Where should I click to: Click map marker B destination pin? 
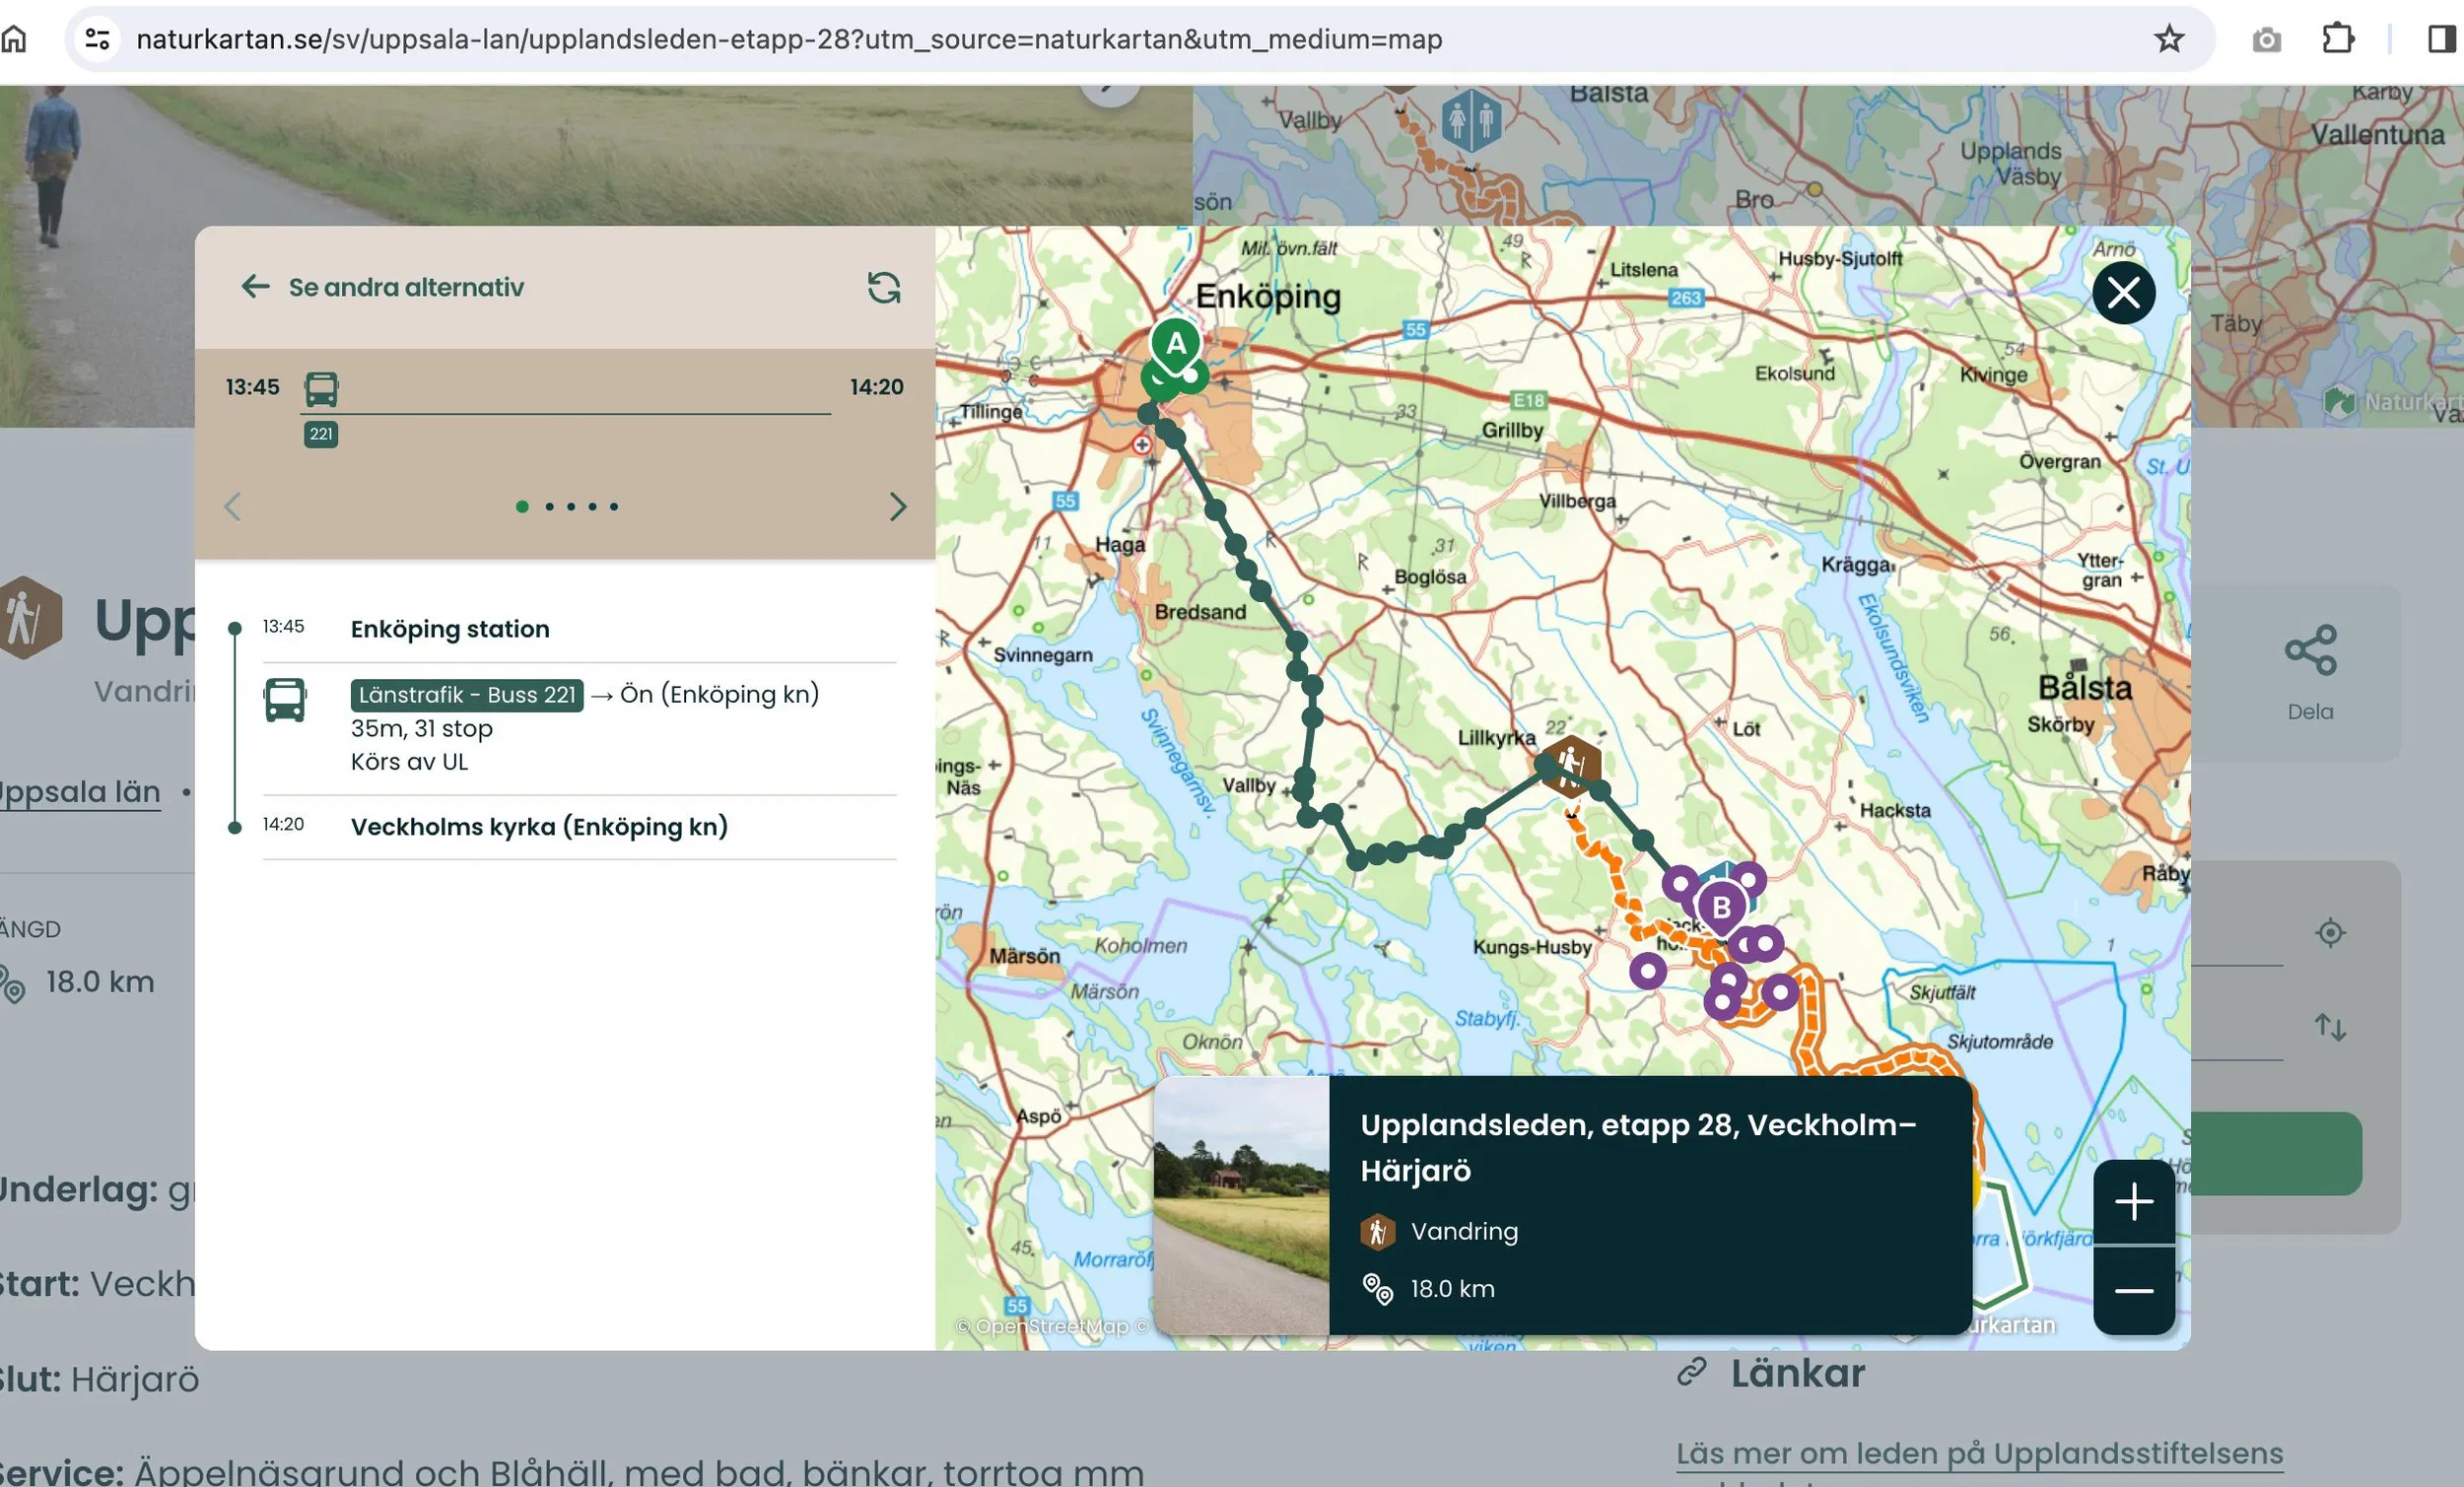click(x=1721, y=908)
